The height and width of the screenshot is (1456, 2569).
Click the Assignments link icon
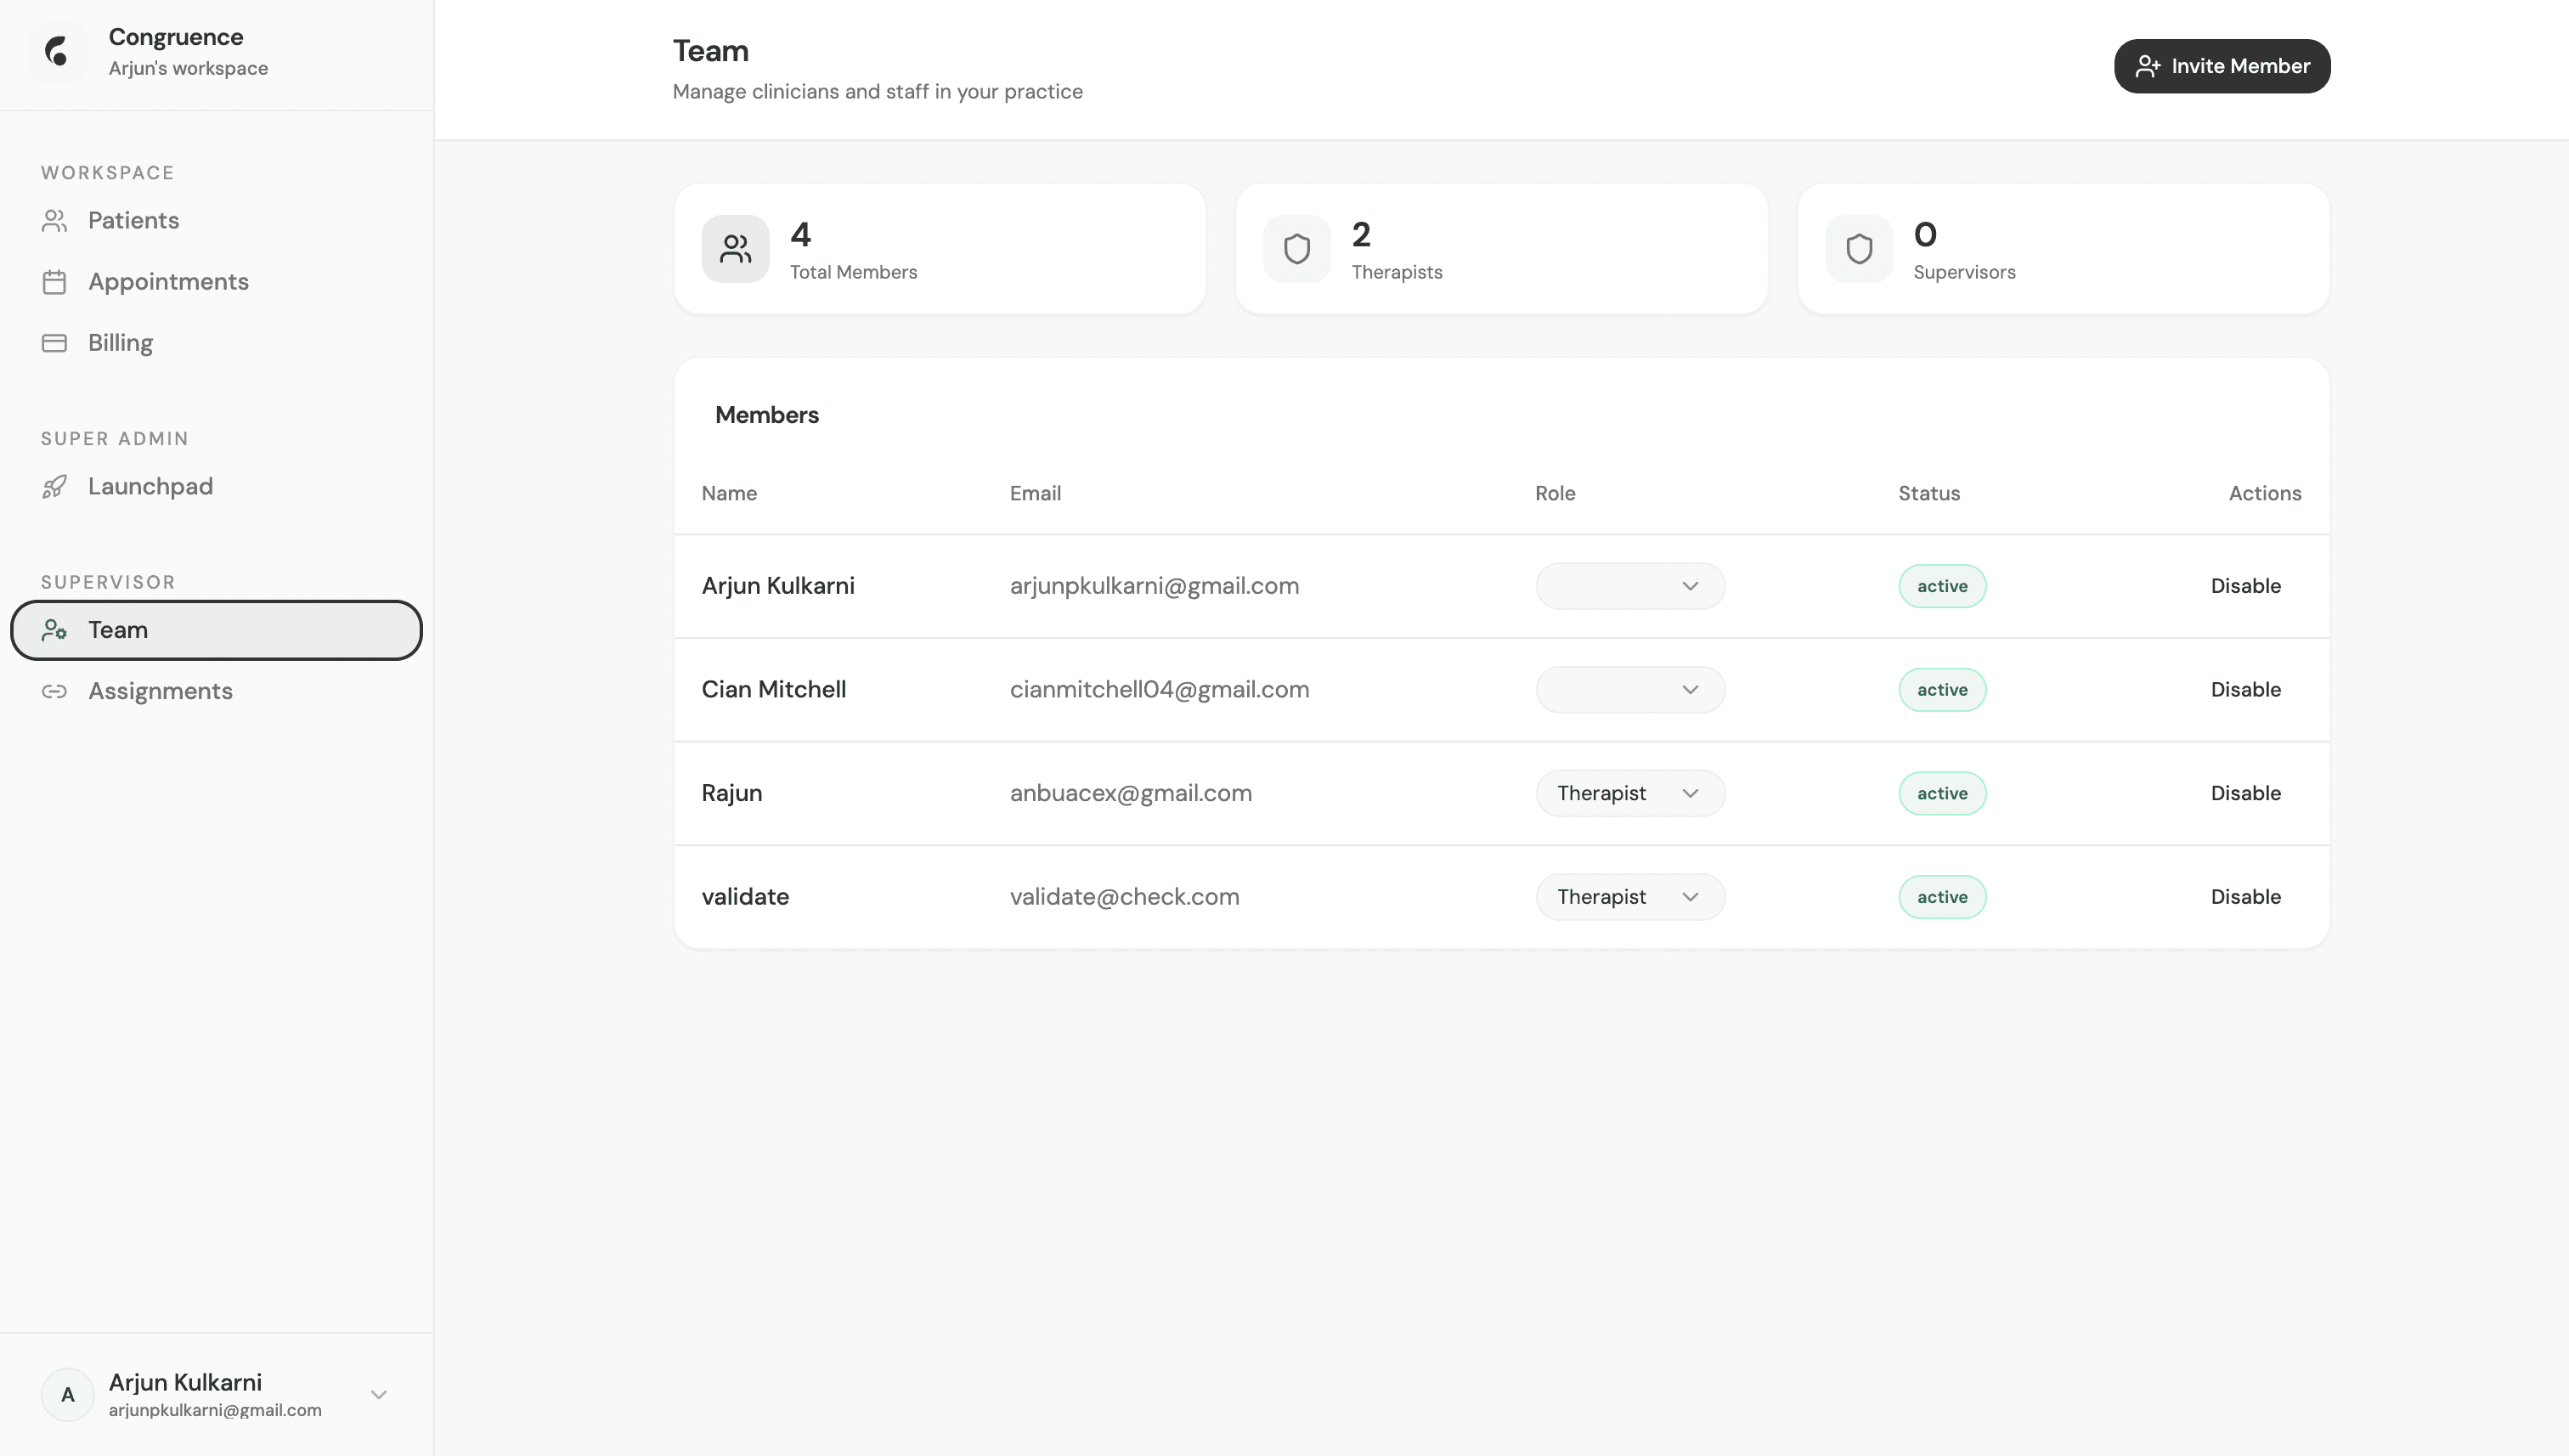pos(54,691)
